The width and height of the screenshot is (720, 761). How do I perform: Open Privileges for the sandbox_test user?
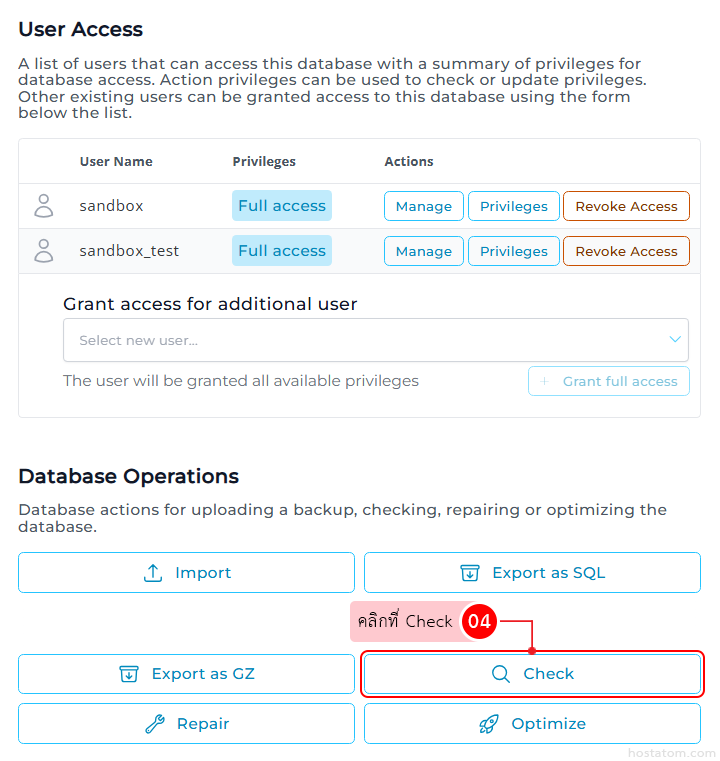coord(514,251)
